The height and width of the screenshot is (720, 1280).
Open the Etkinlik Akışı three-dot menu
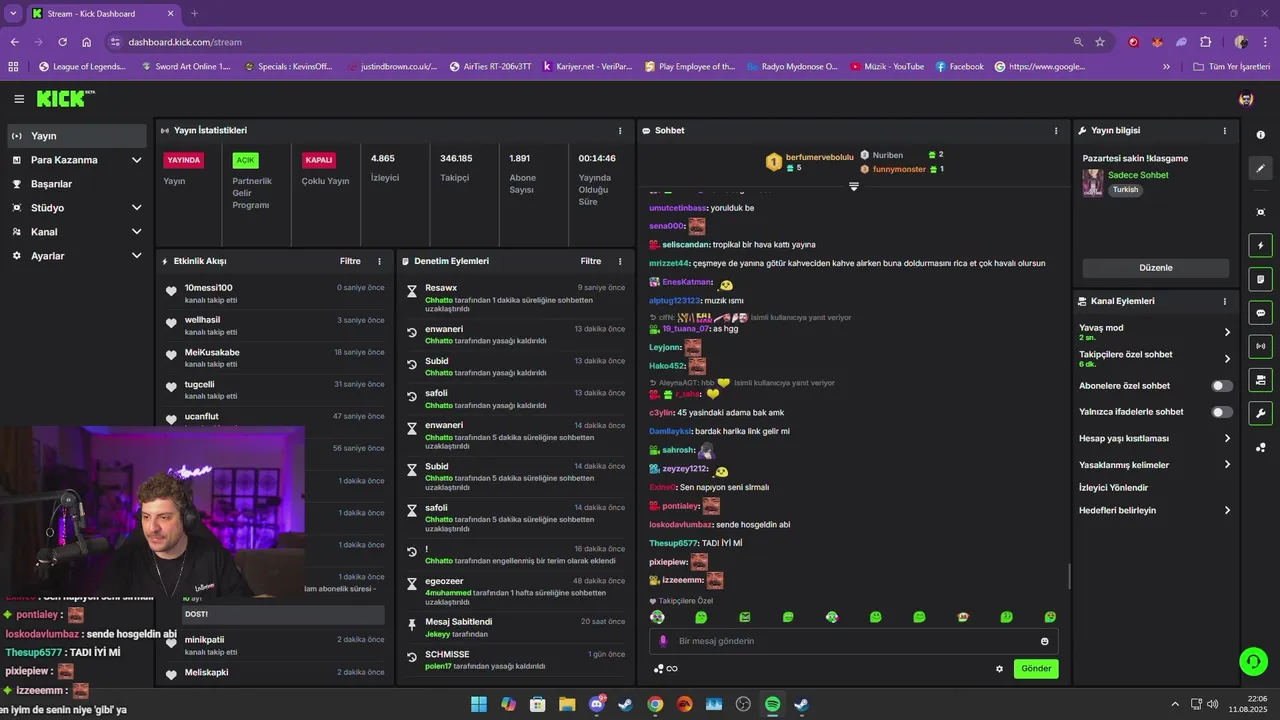379,261
